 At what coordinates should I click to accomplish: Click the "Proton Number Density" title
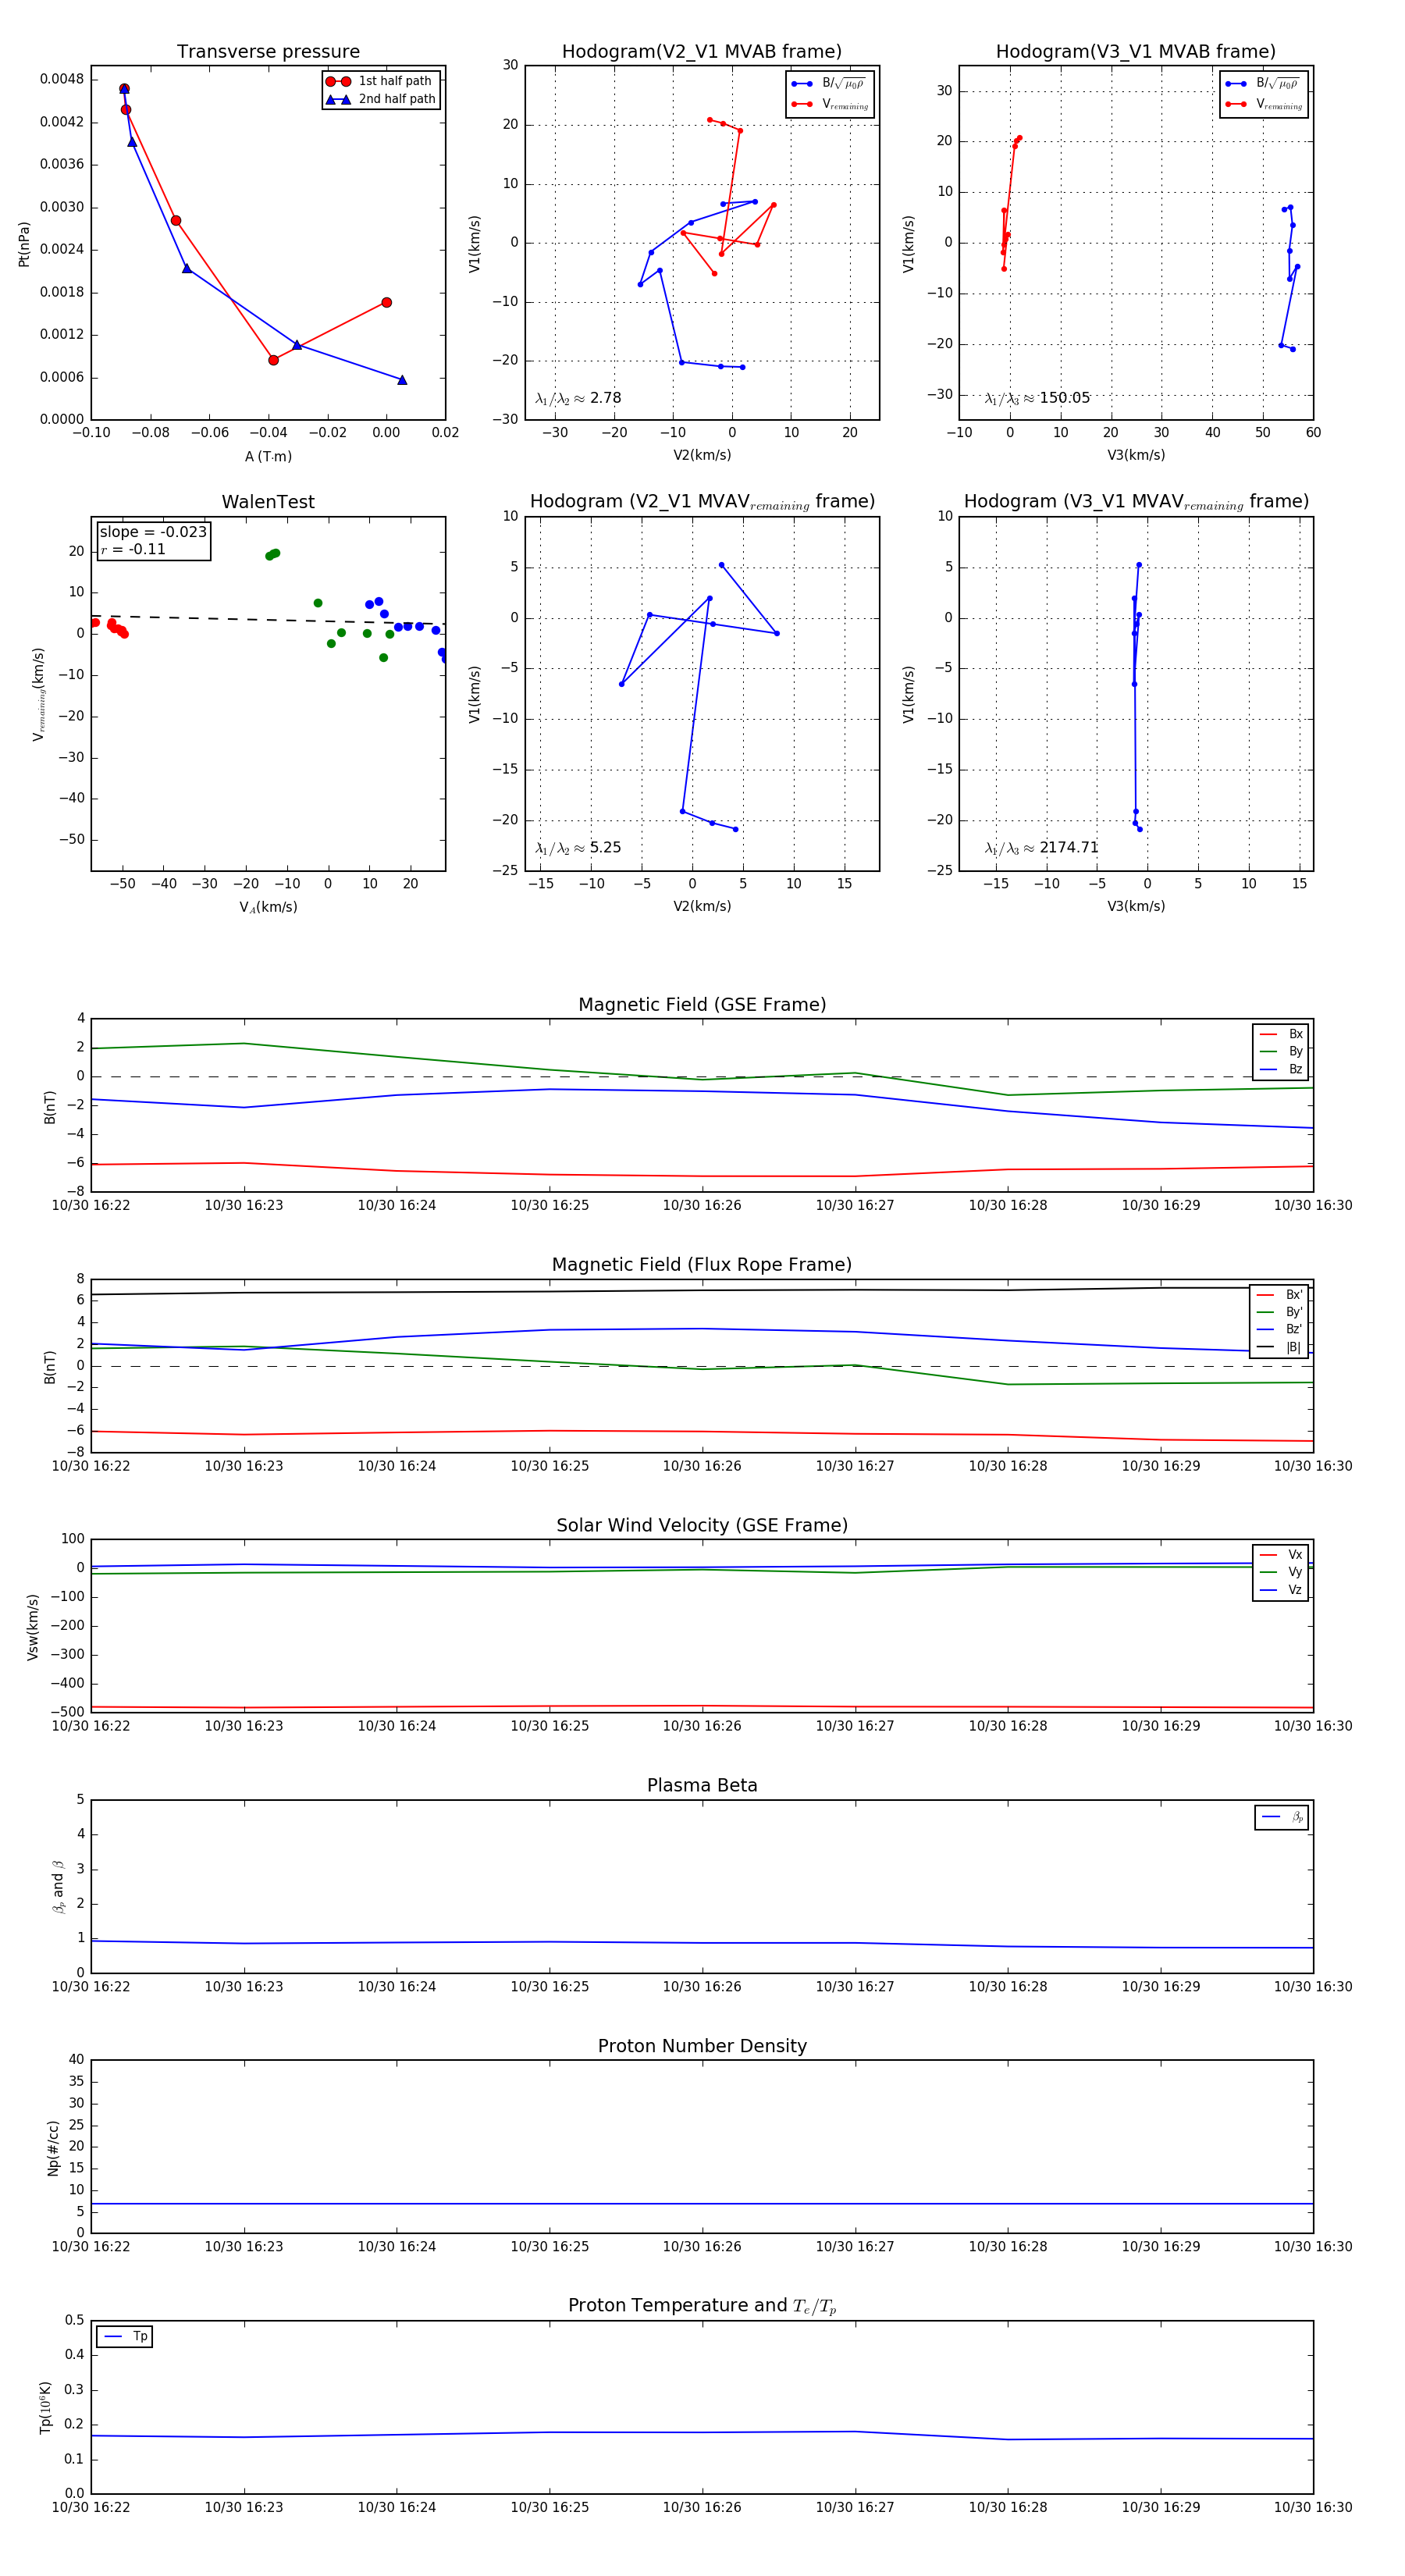click(x=702, y=2046)
